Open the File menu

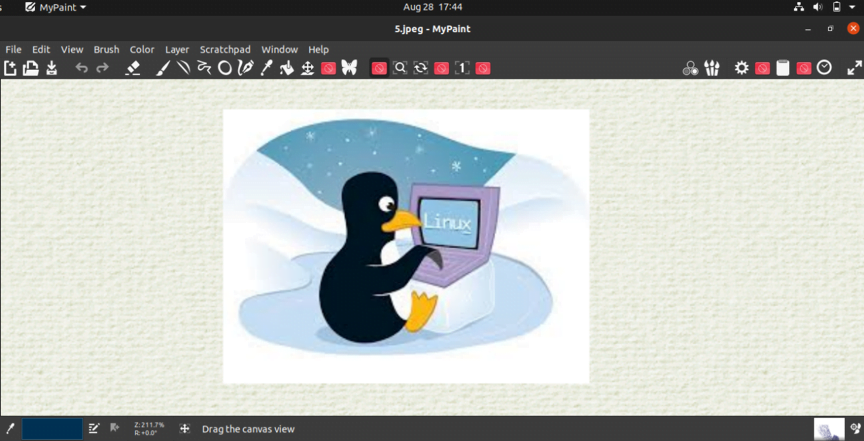click(x=13, y=50)
